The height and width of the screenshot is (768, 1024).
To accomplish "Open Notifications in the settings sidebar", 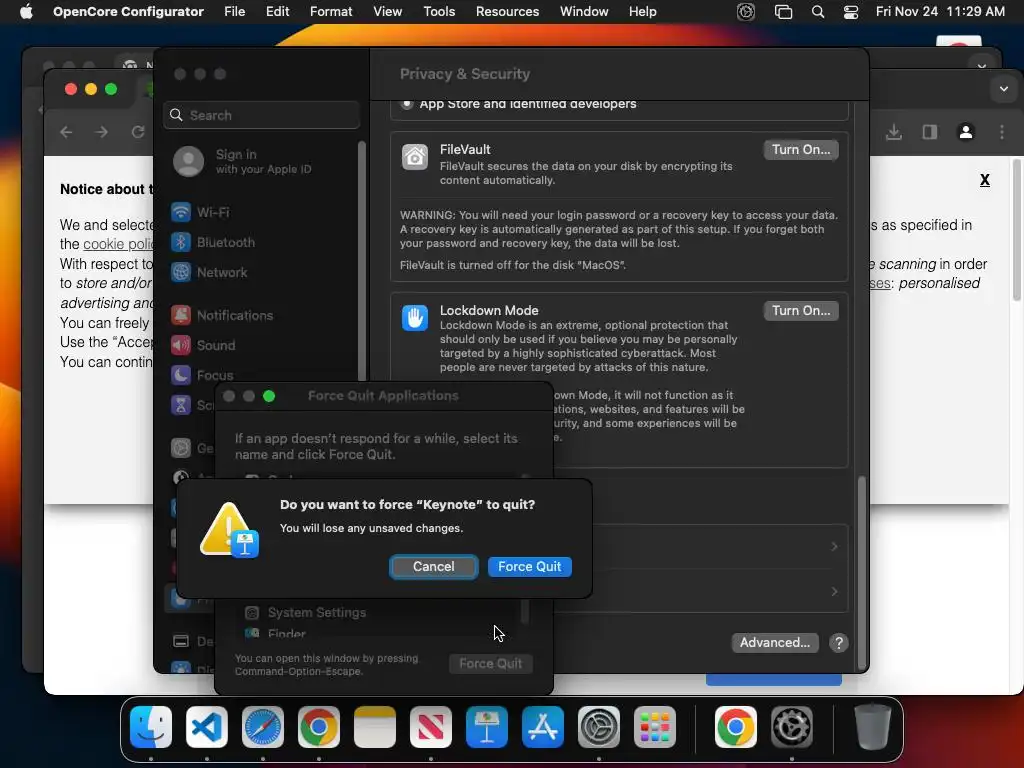I will tap(222, 315).
